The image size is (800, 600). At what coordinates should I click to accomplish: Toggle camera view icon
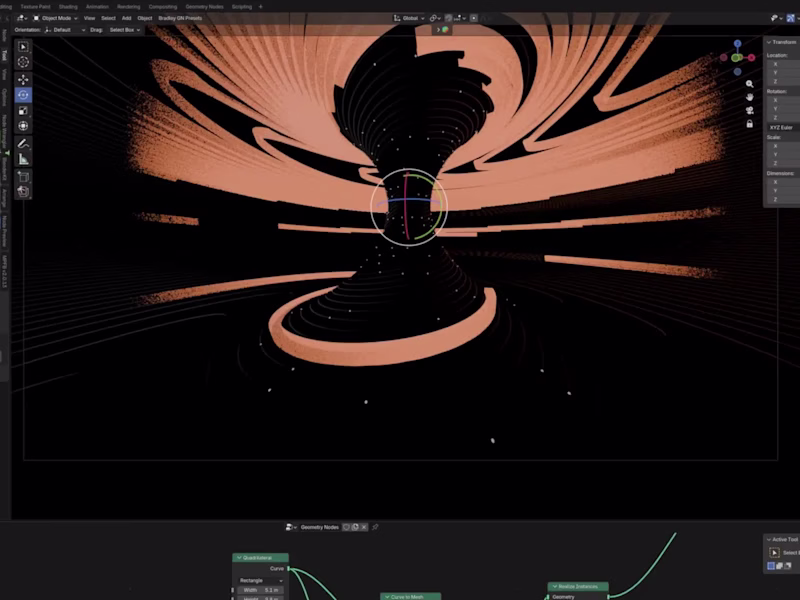pos(749,110)
